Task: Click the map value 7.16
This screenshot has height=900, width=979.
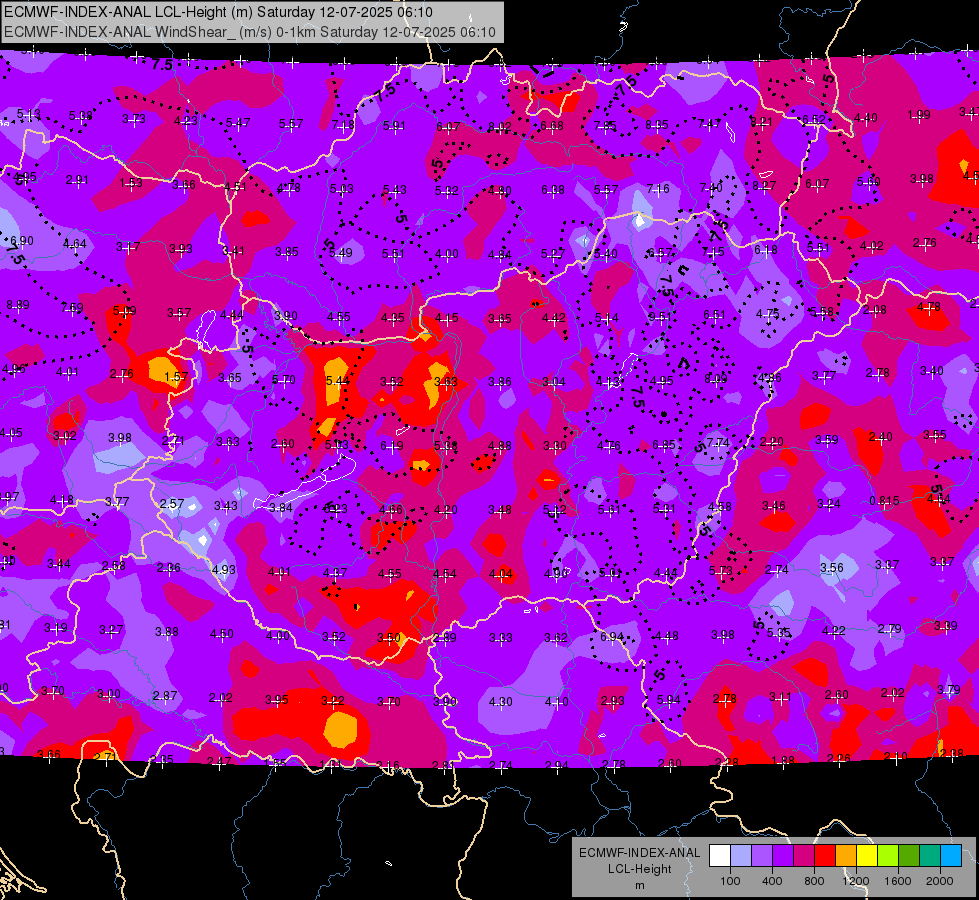Action: (658, 188)
